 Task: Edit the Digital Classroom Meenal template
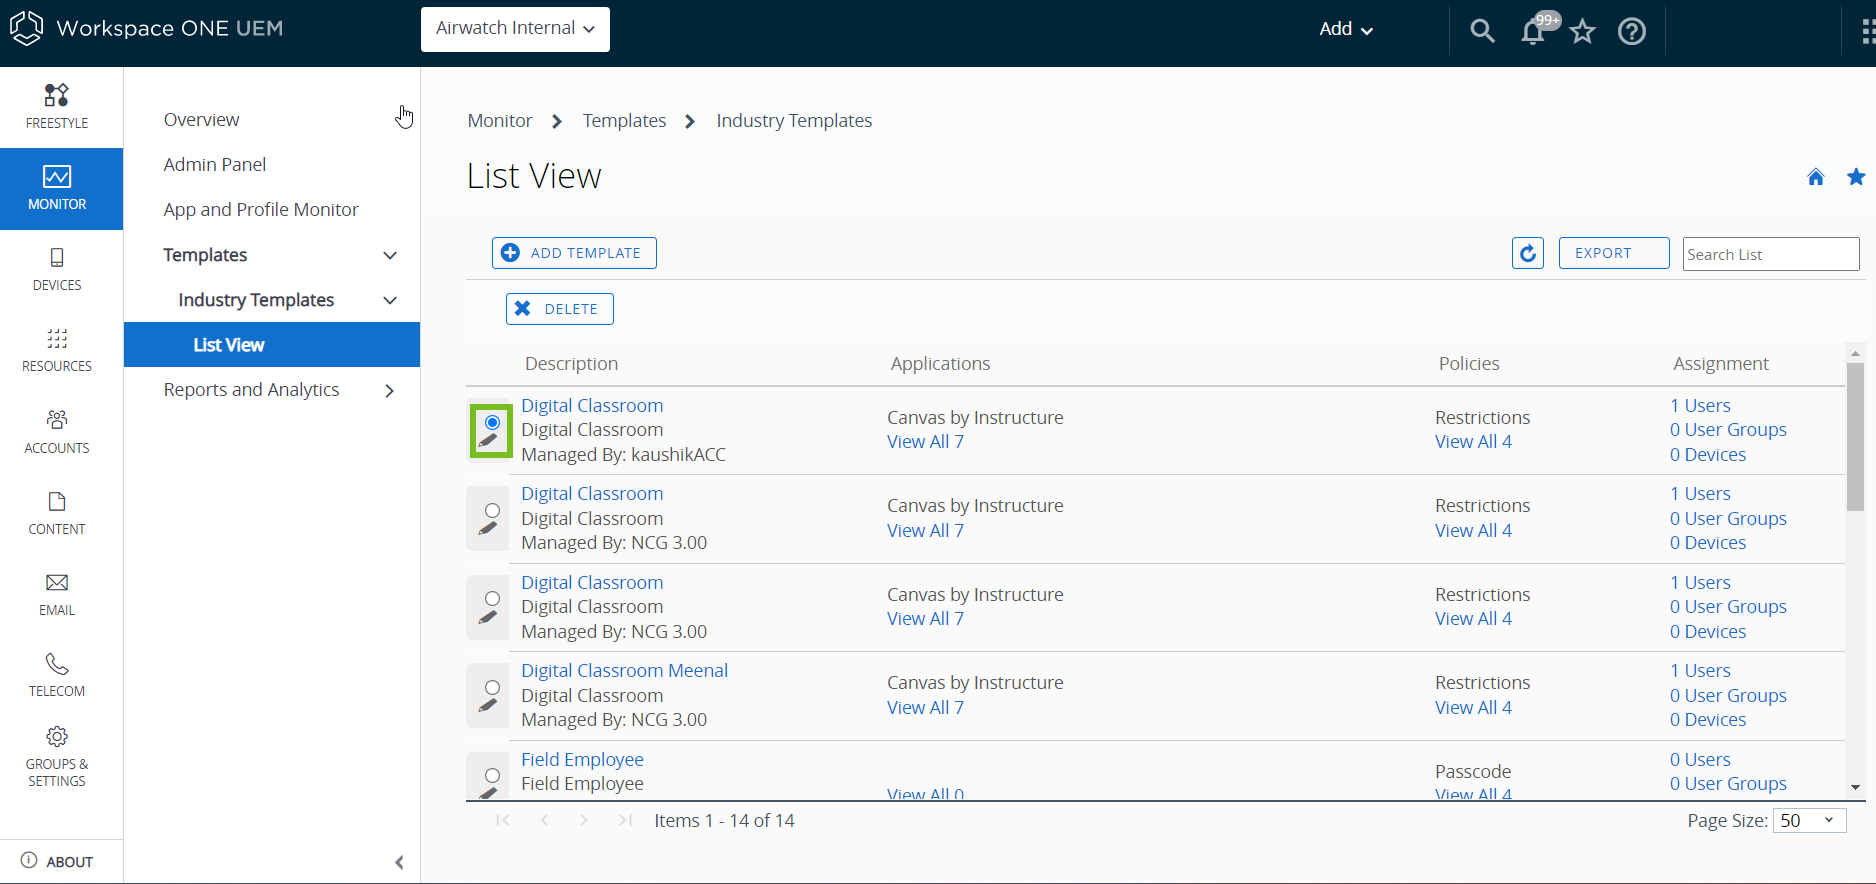point(489,706)
